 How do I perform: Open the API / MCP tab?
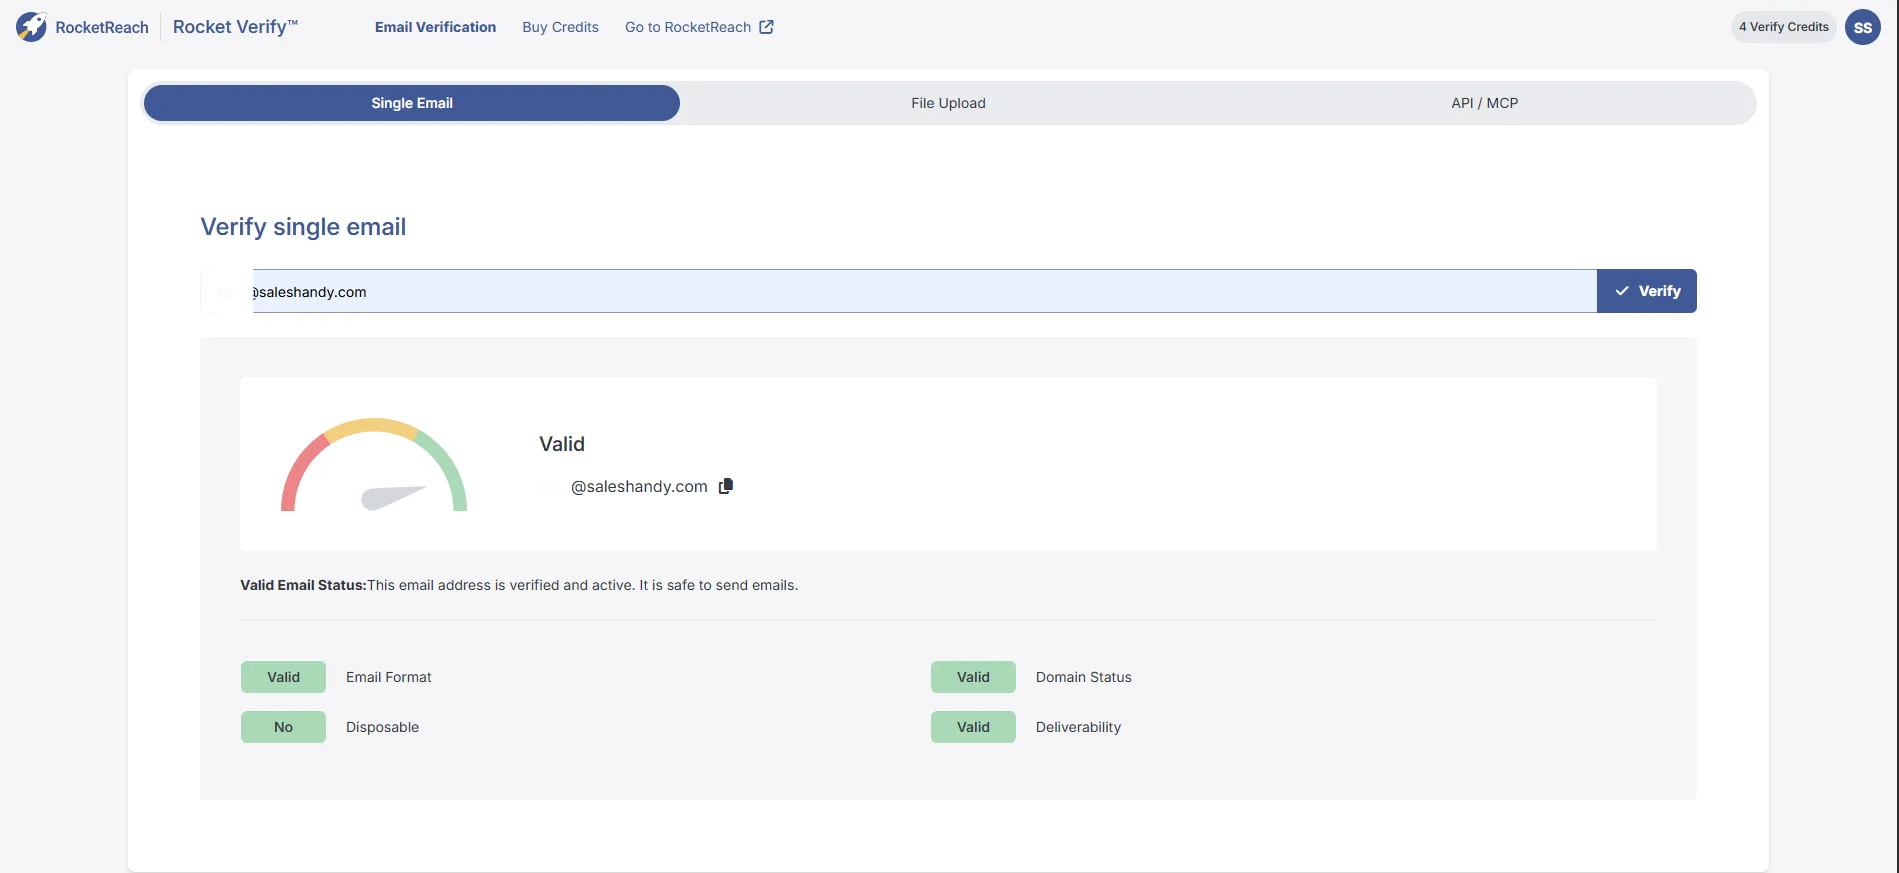click(1485, 103)
